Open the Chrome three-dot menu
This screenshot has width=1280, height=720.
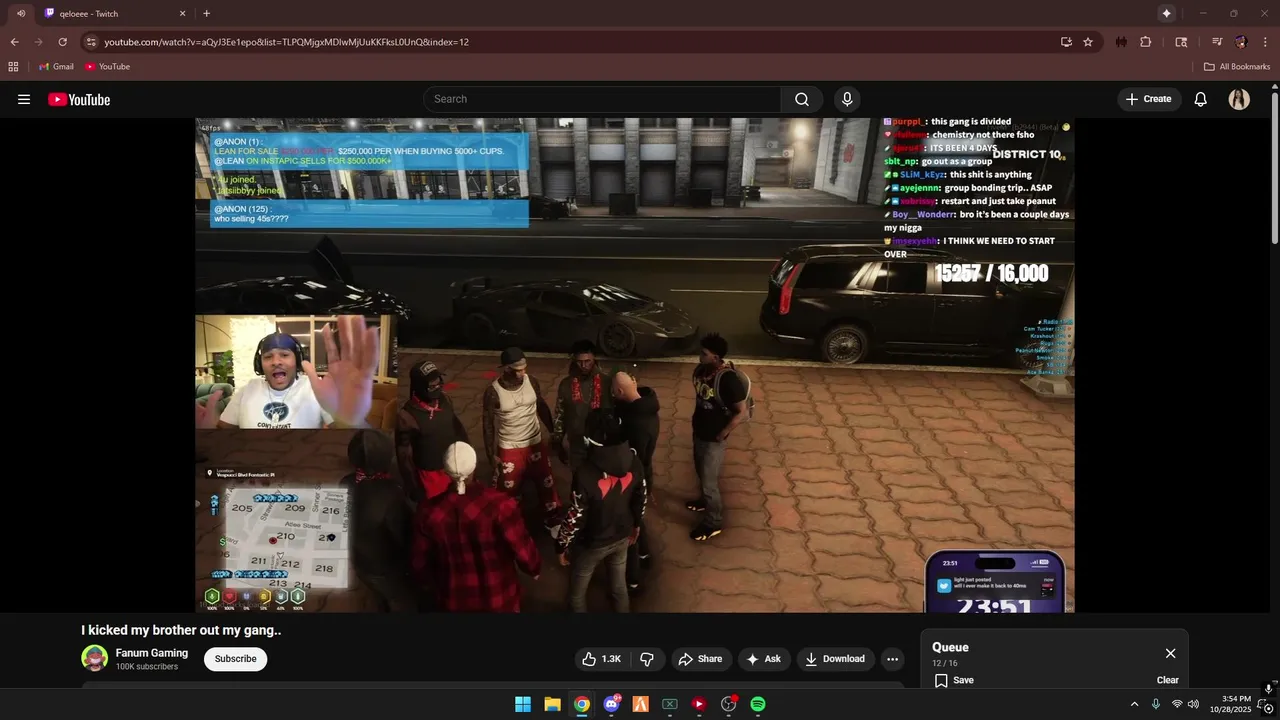1265,42
